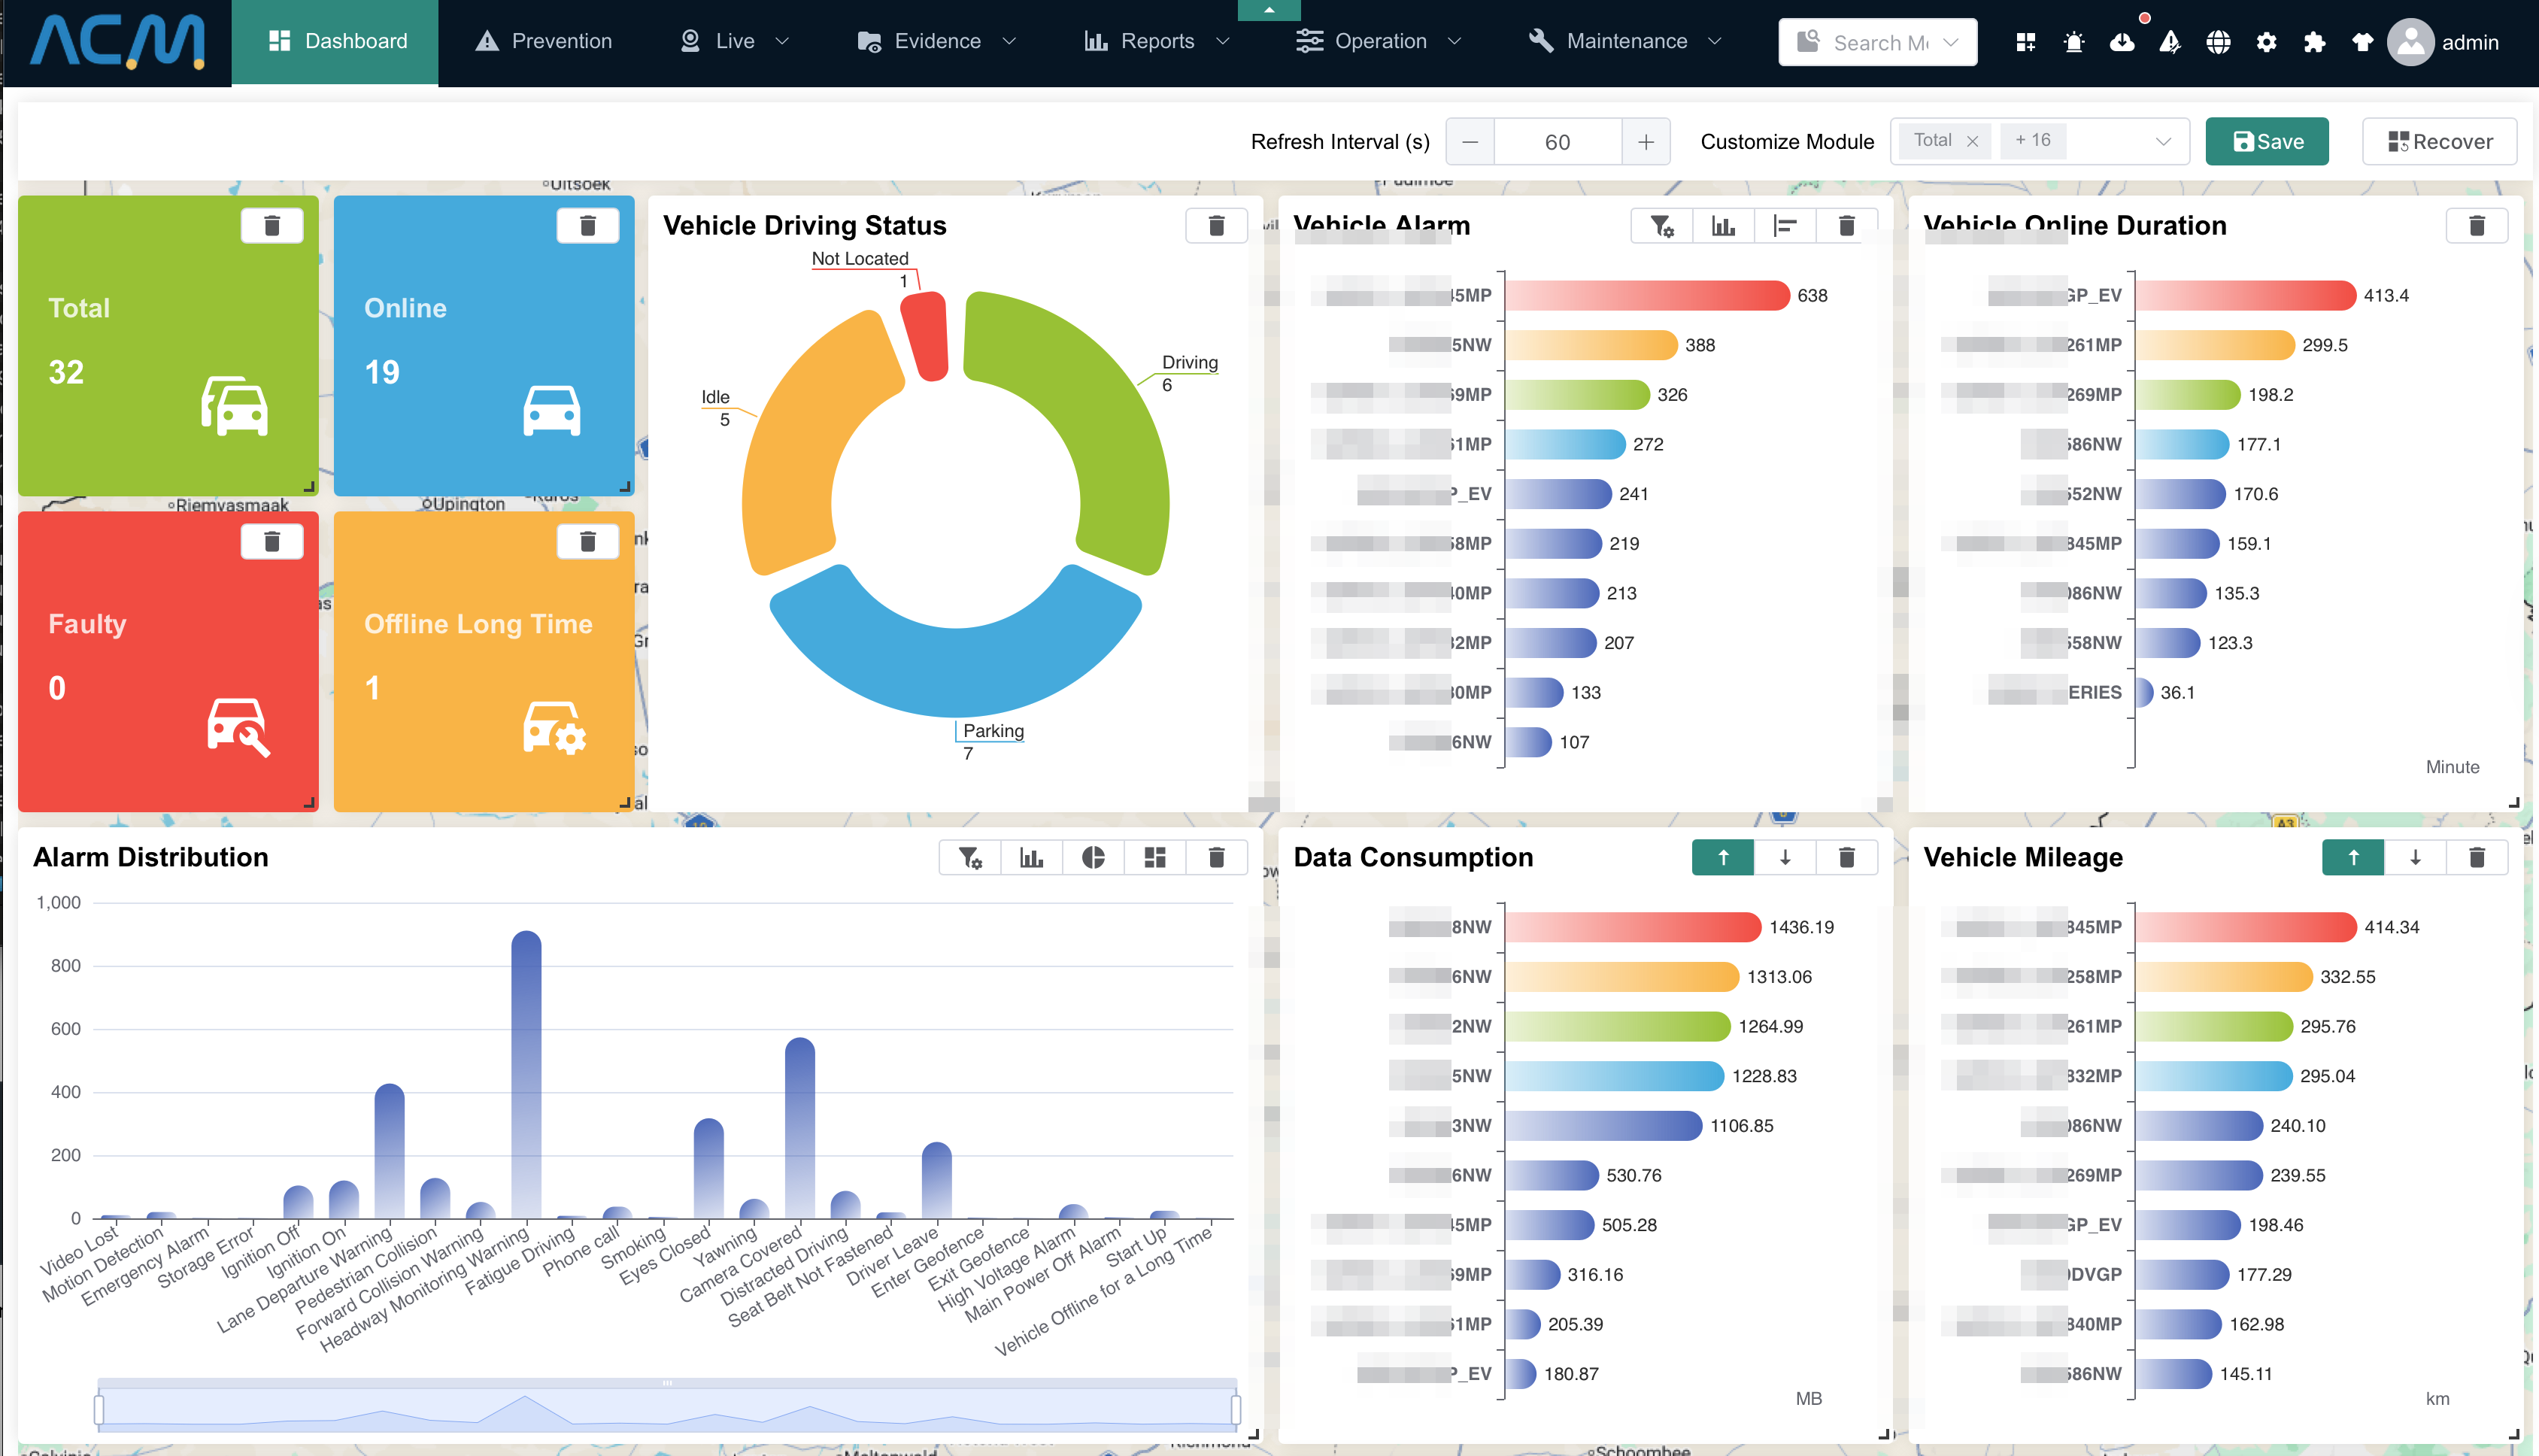2539x1456 pixels.
Task: Switch Vehicle Alarm to vertical bar chart
Action: click(x=1723, y=225)
